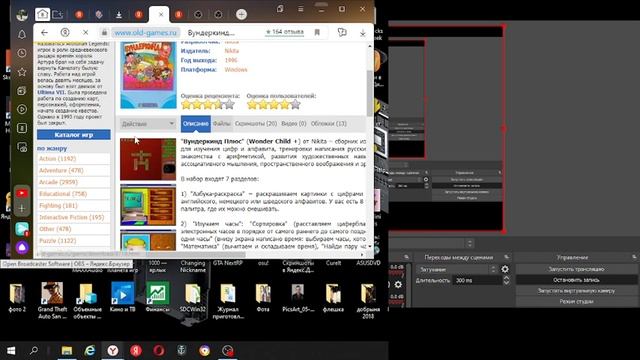The image size is (640, 360).
Task: Switch to the downloads arrow tab
Action: click(x=119, y=15)
